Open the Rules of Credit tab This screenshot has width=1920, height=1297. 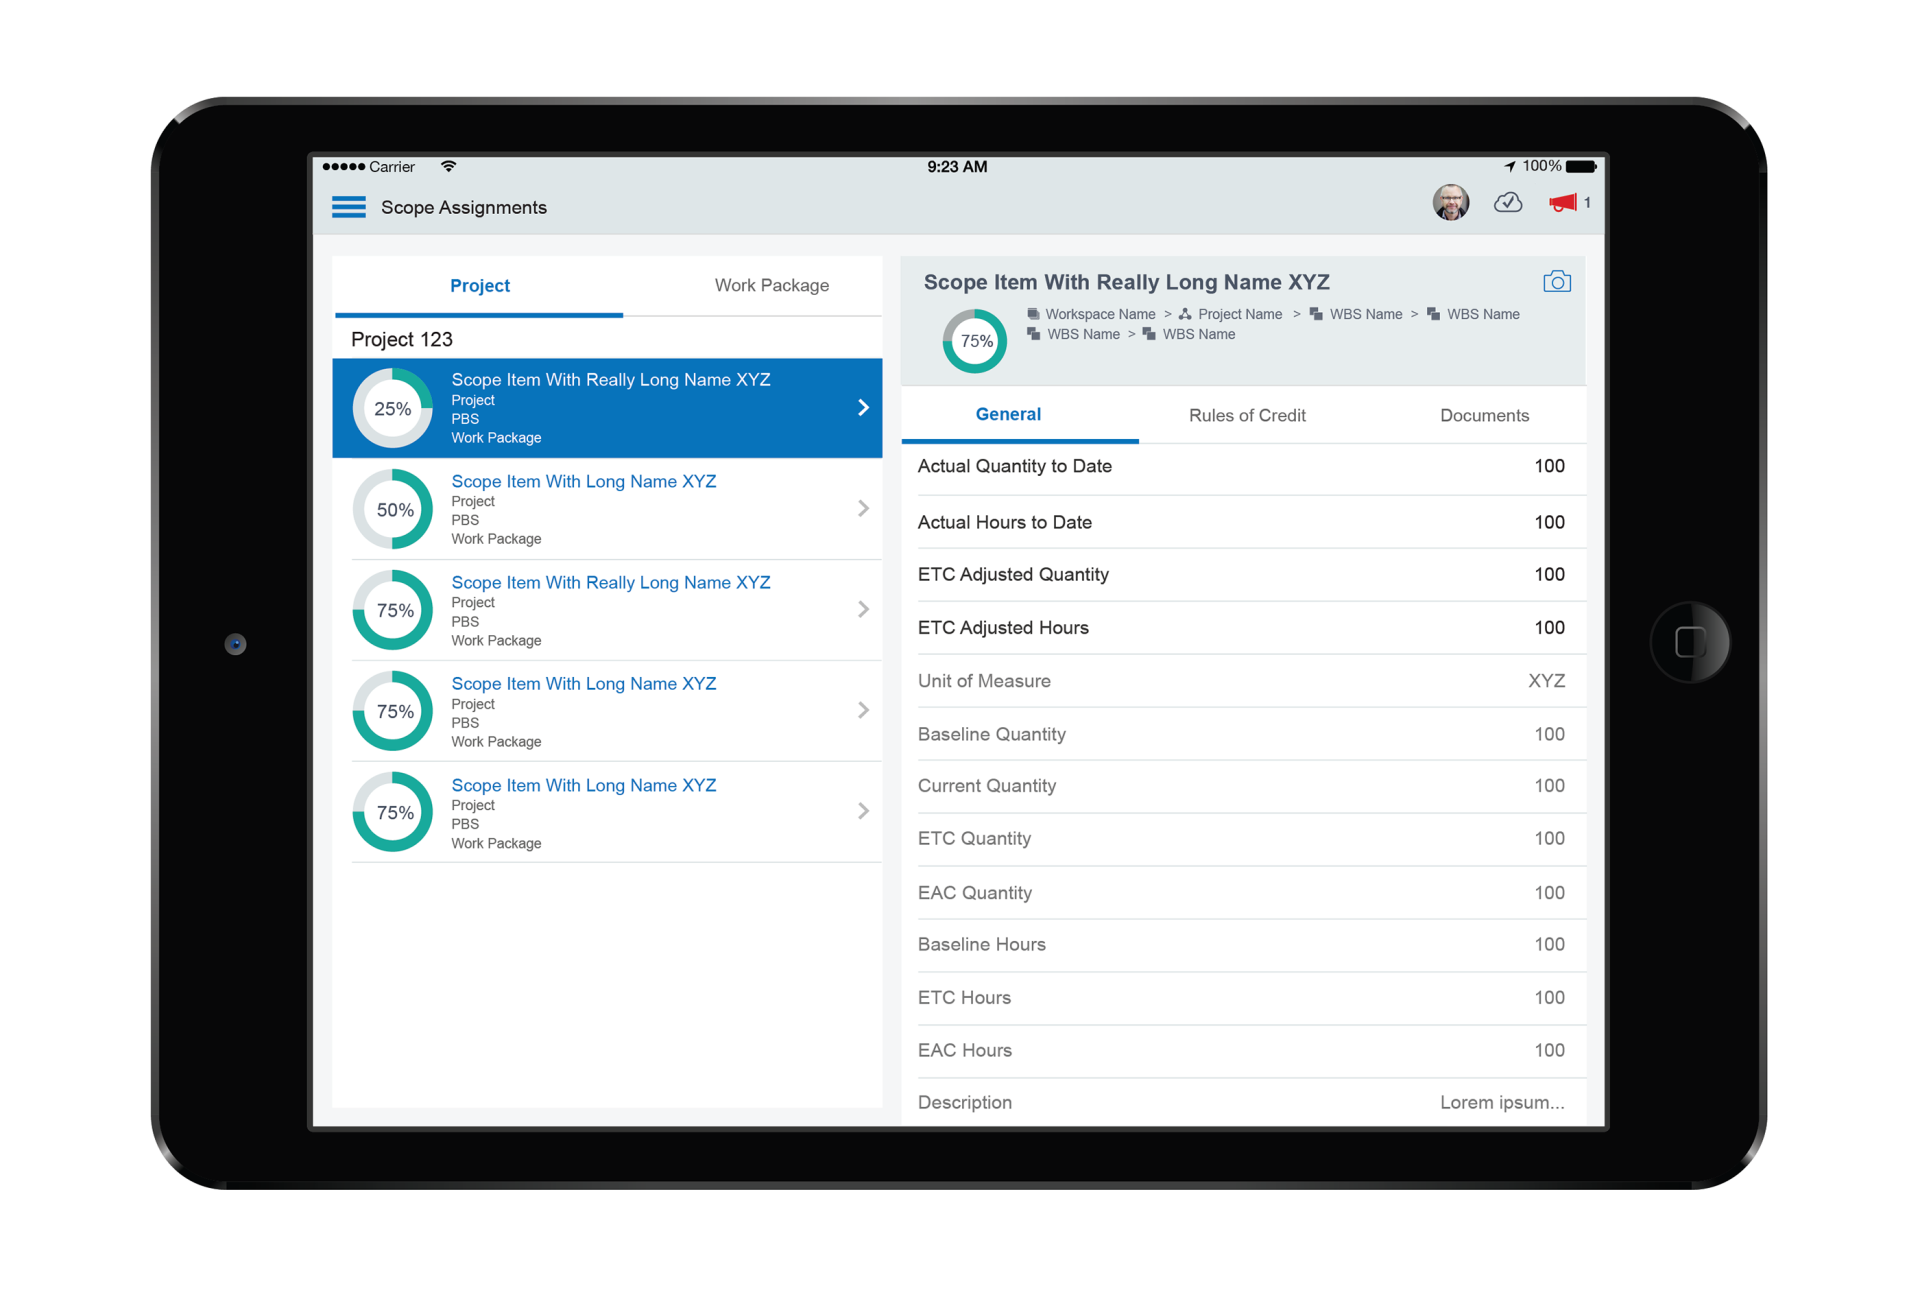pyautogui.click(x=1246, y=416)
